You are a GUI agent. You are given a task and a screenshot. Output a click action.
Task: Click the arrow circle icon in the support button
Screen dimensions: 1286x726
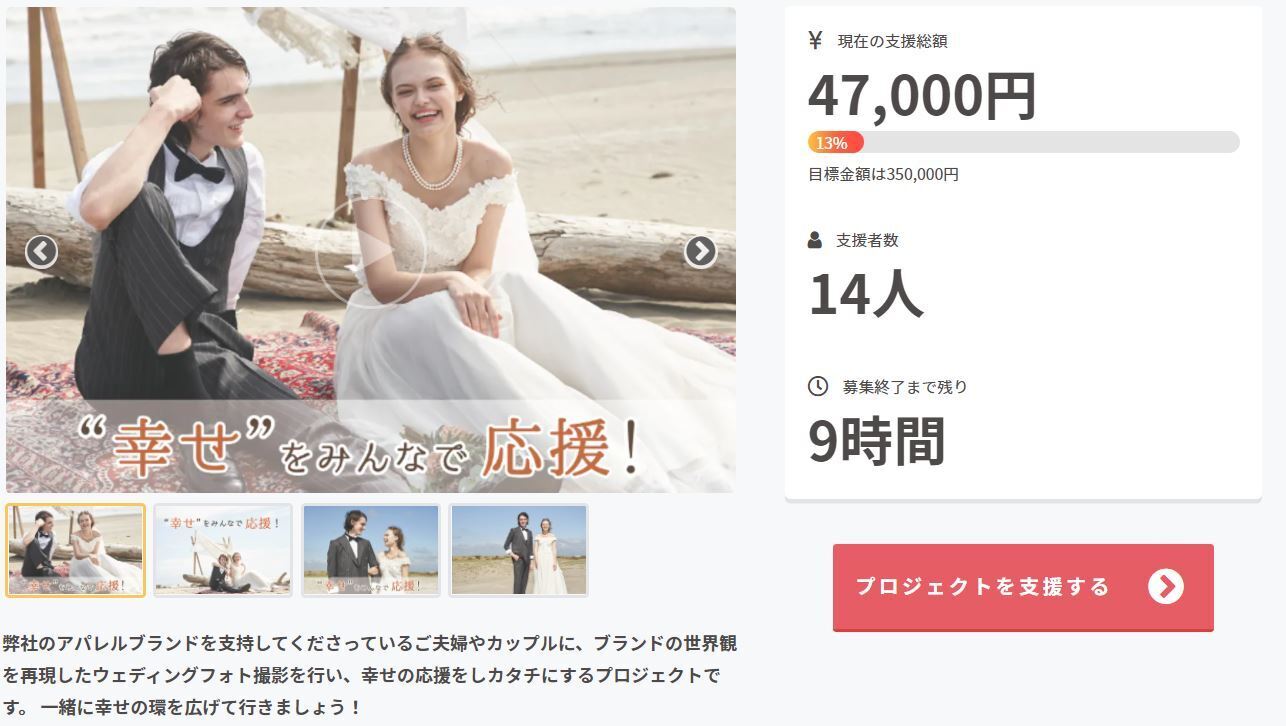click(1166, 587)
